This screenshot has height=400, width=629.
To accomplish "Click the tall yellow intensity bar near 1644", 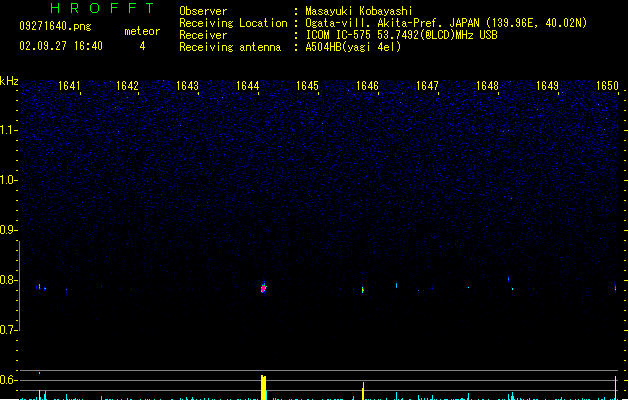I will pyautogui.click(x=264, y=387).
